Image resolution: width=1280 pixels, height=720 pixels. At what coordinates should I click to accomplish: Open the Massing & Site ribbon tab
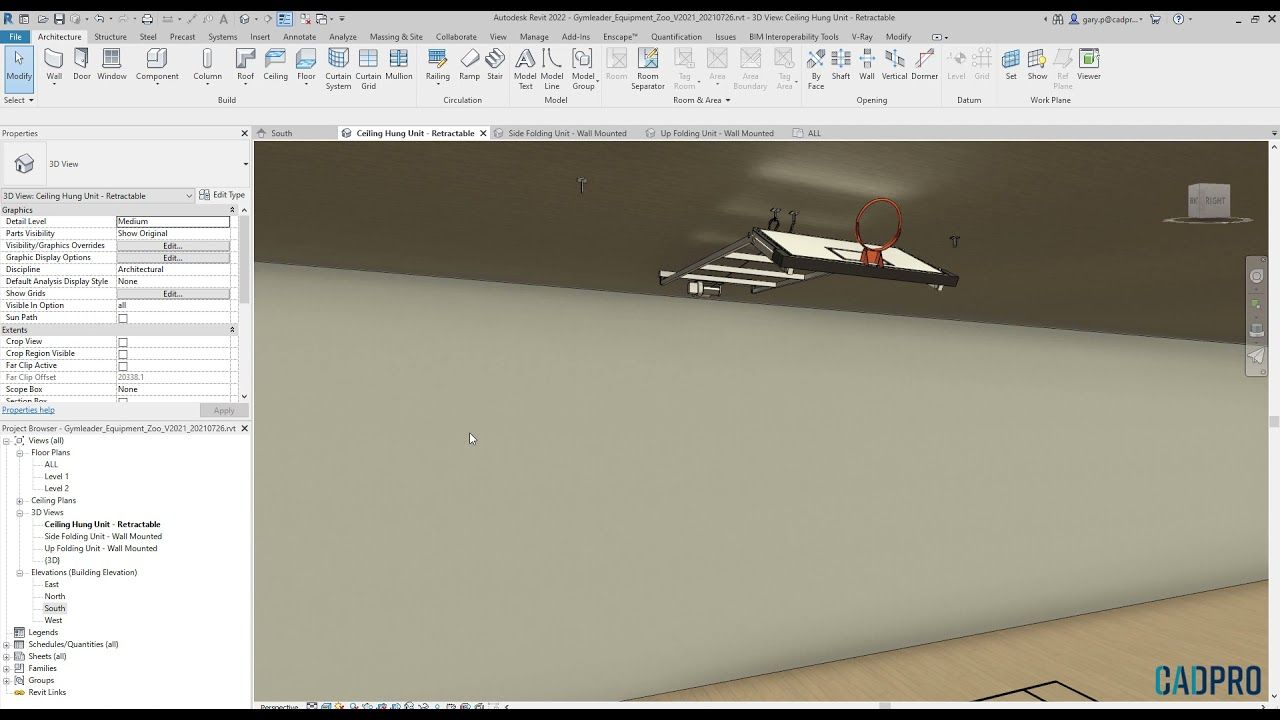pyautogui.click(x=396, y=37)
